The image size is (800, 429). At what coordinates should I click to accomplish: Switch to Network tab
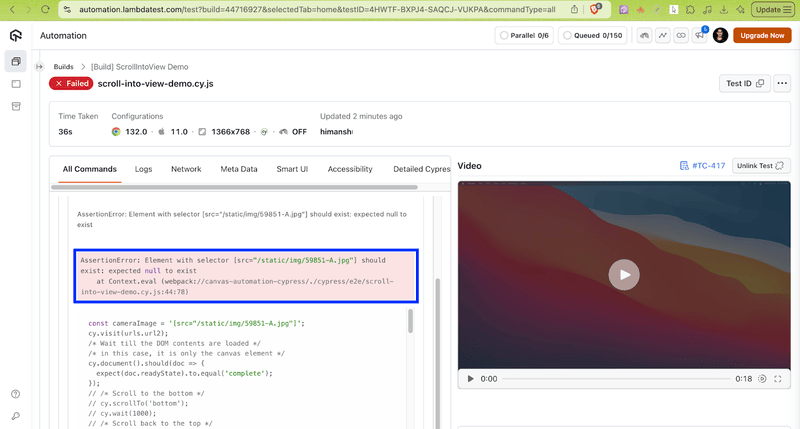tap(186, 169)
